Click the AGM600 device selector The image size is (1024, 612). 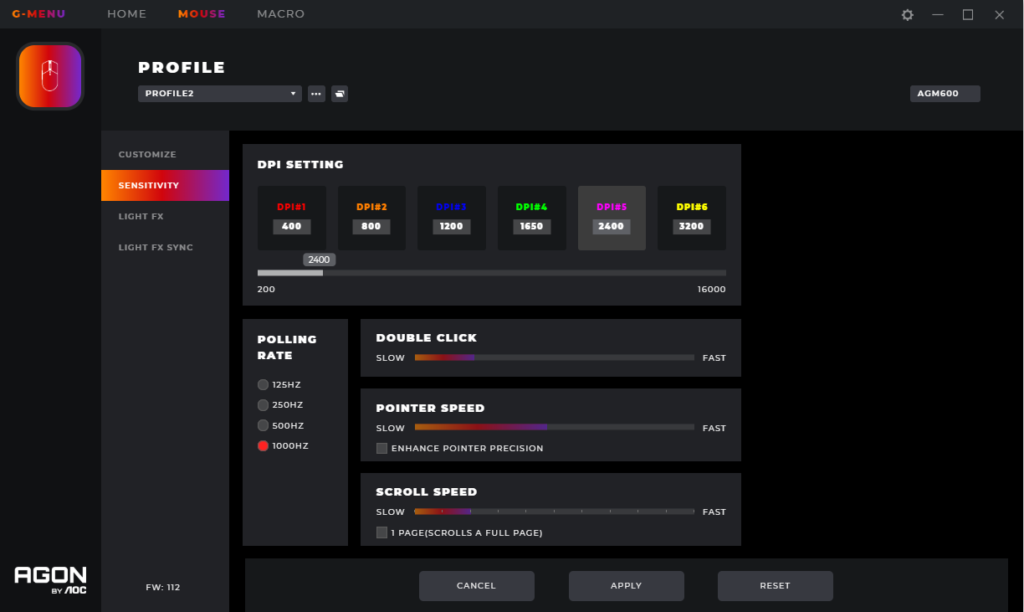(944, 94)
